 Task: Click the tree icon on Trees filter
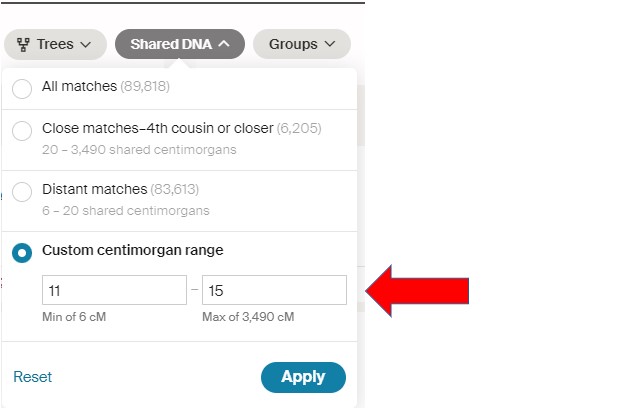(x=23, y=44)
